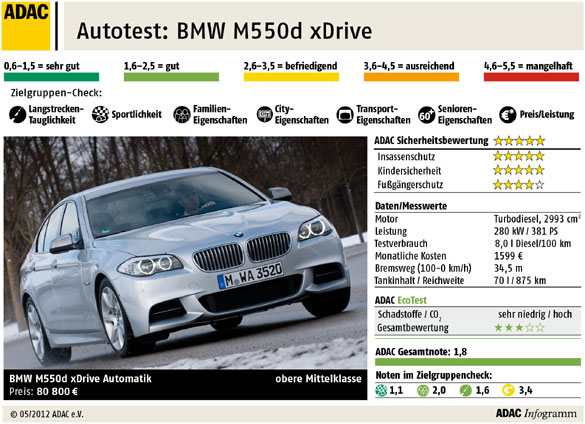Click the car license plate 'M WA 3520'

(x=250, y=275)
